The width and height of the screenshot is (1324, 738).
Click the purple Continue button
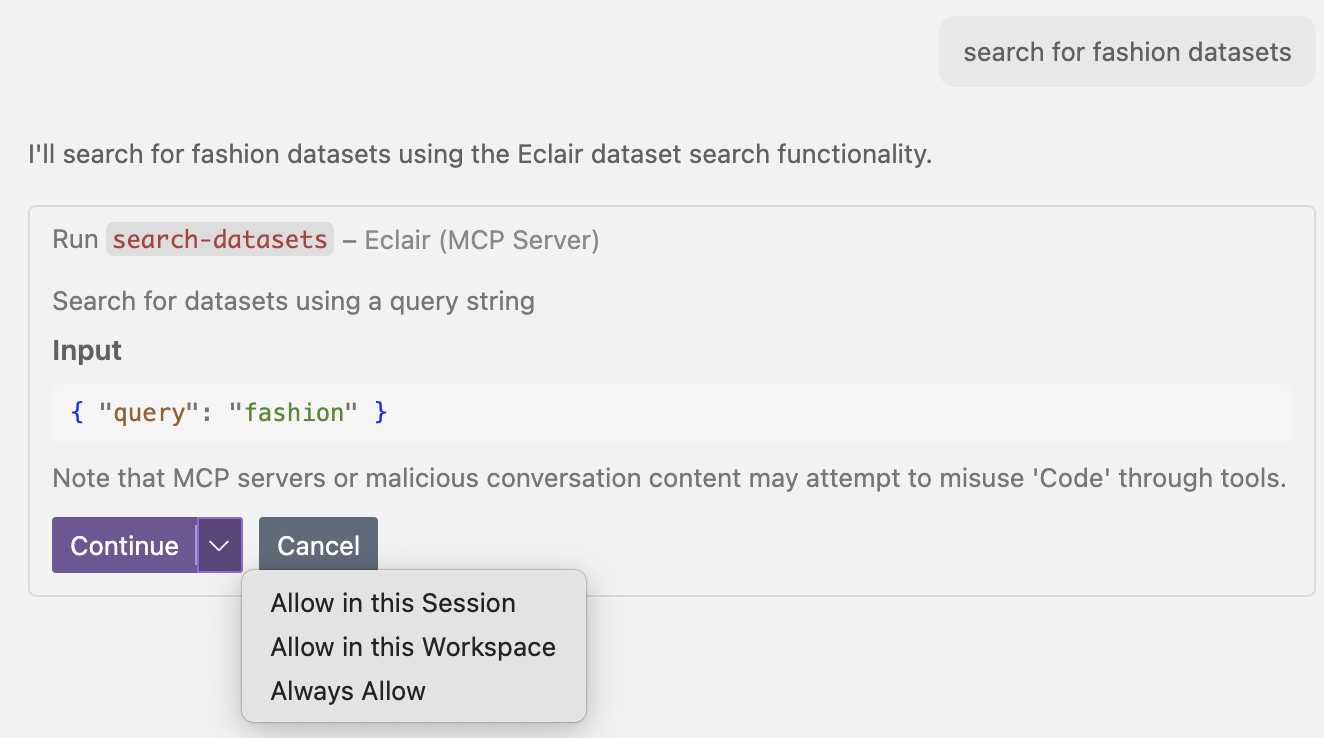pos(124,545)
